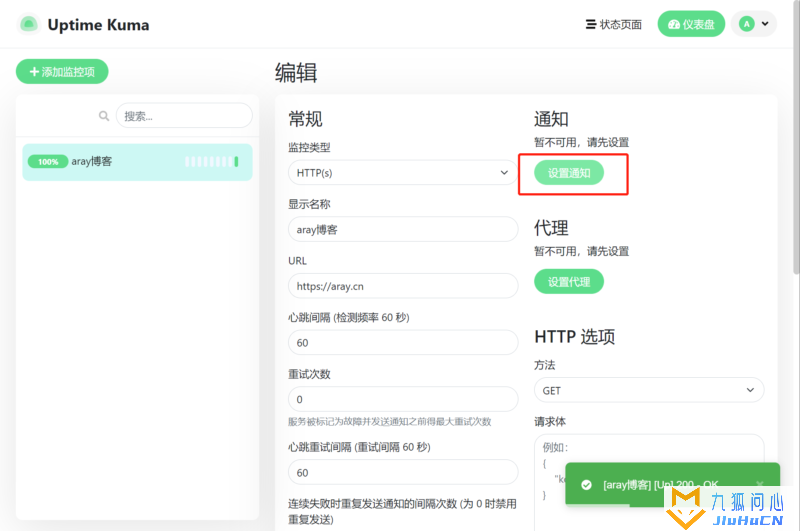Click the search magnifier icon

click(x=104, y=116)
